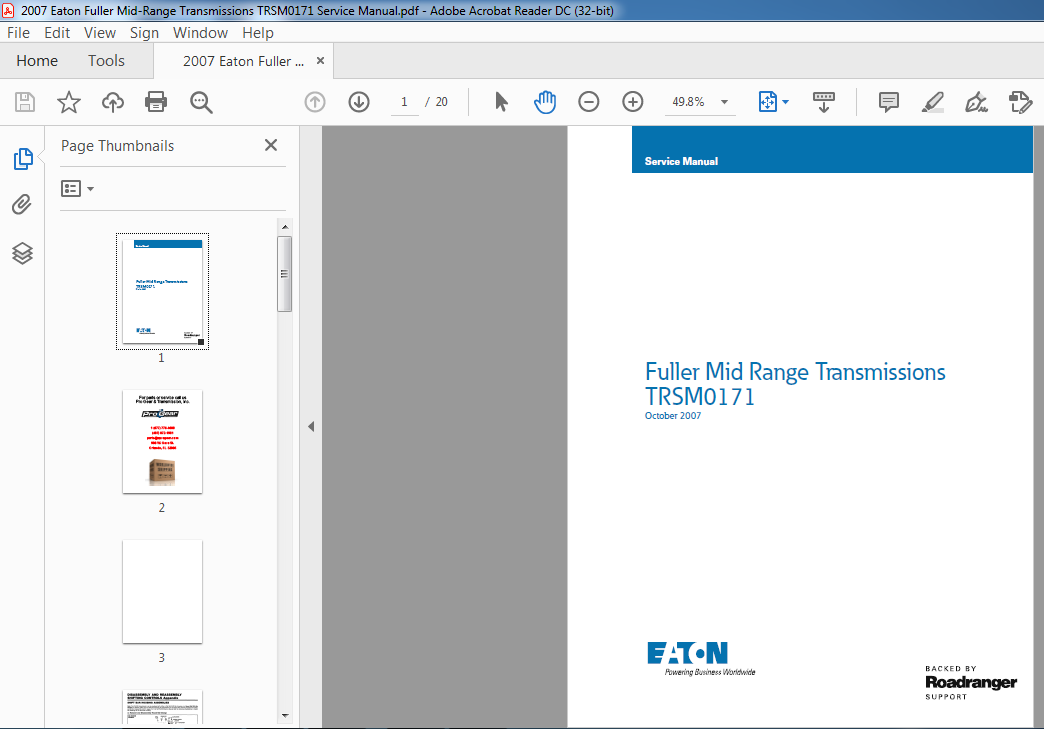Screen dimensions: 1044x729
Task: Switch to the Home tab
Action: pyautogui.click(x=37, y=61)
